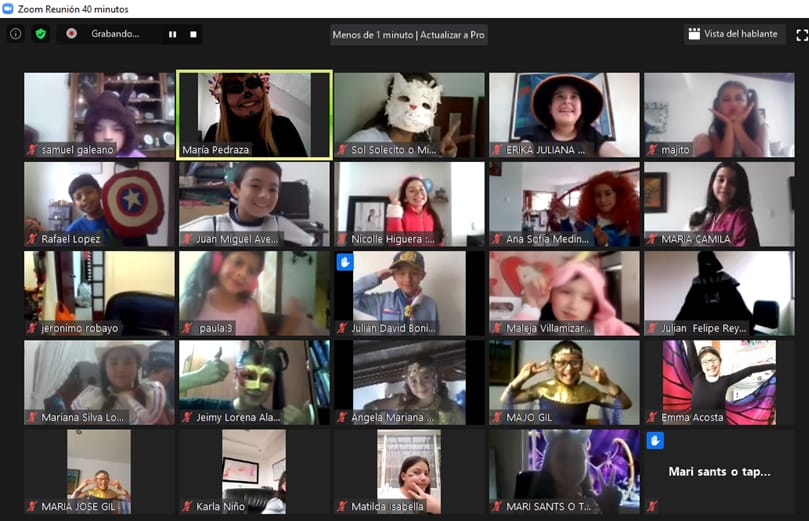Stop the meeting recording
Image resolution: width=809 pixels, height=521 pixels.
[x=193, y=34]
